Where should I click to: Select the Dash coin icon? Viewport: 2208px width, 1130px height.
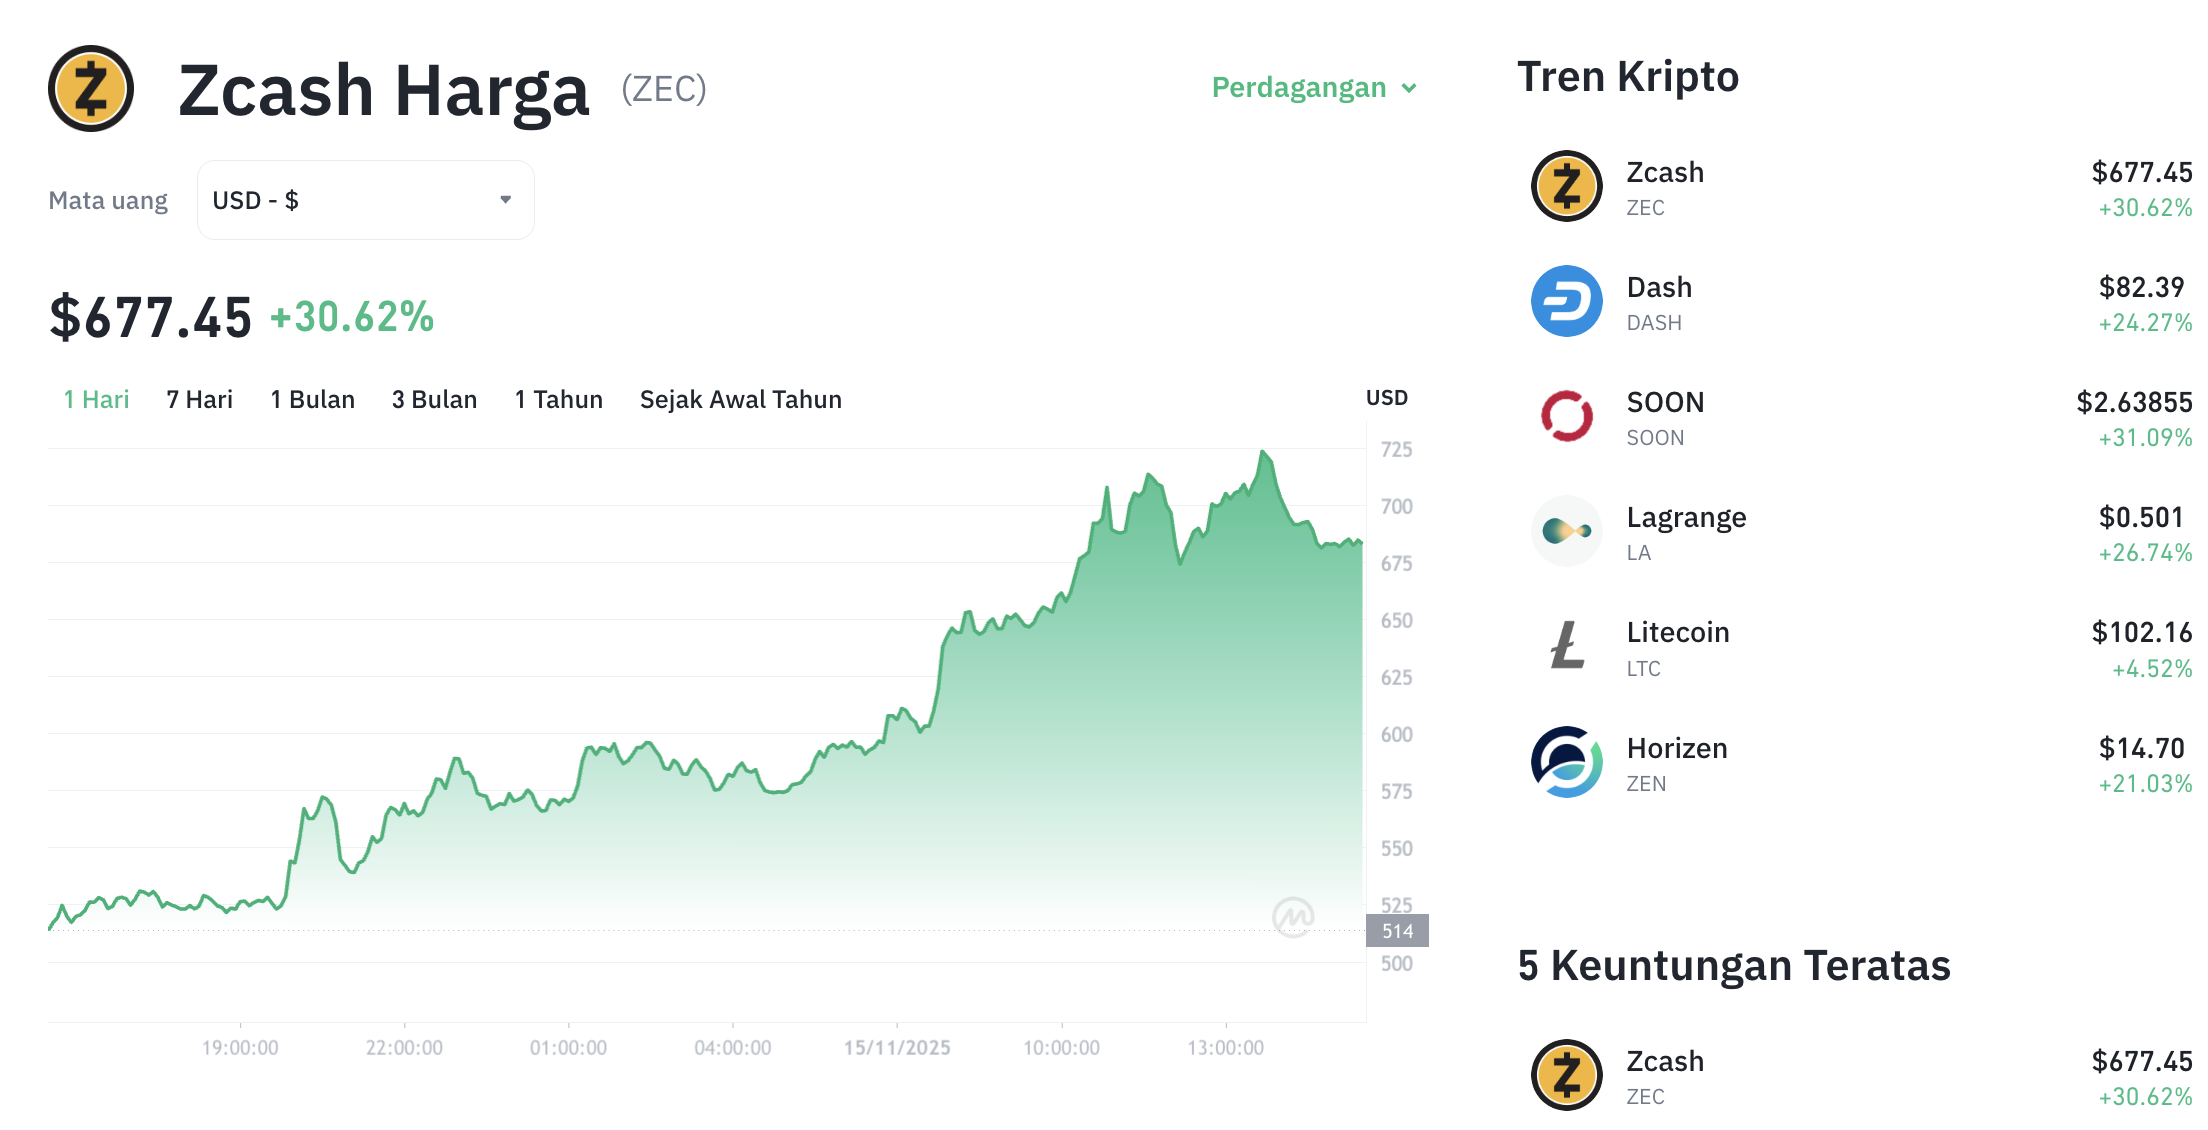point(1566,301)
